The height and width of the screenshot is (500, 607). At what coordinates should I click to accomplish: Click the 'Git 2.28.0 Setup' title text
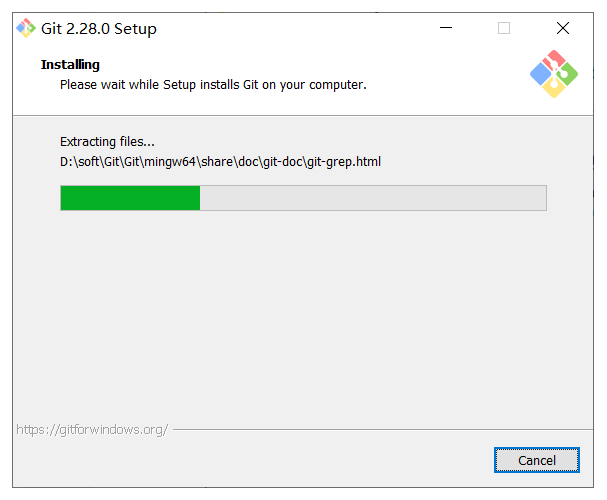click(x=99, y=29)
